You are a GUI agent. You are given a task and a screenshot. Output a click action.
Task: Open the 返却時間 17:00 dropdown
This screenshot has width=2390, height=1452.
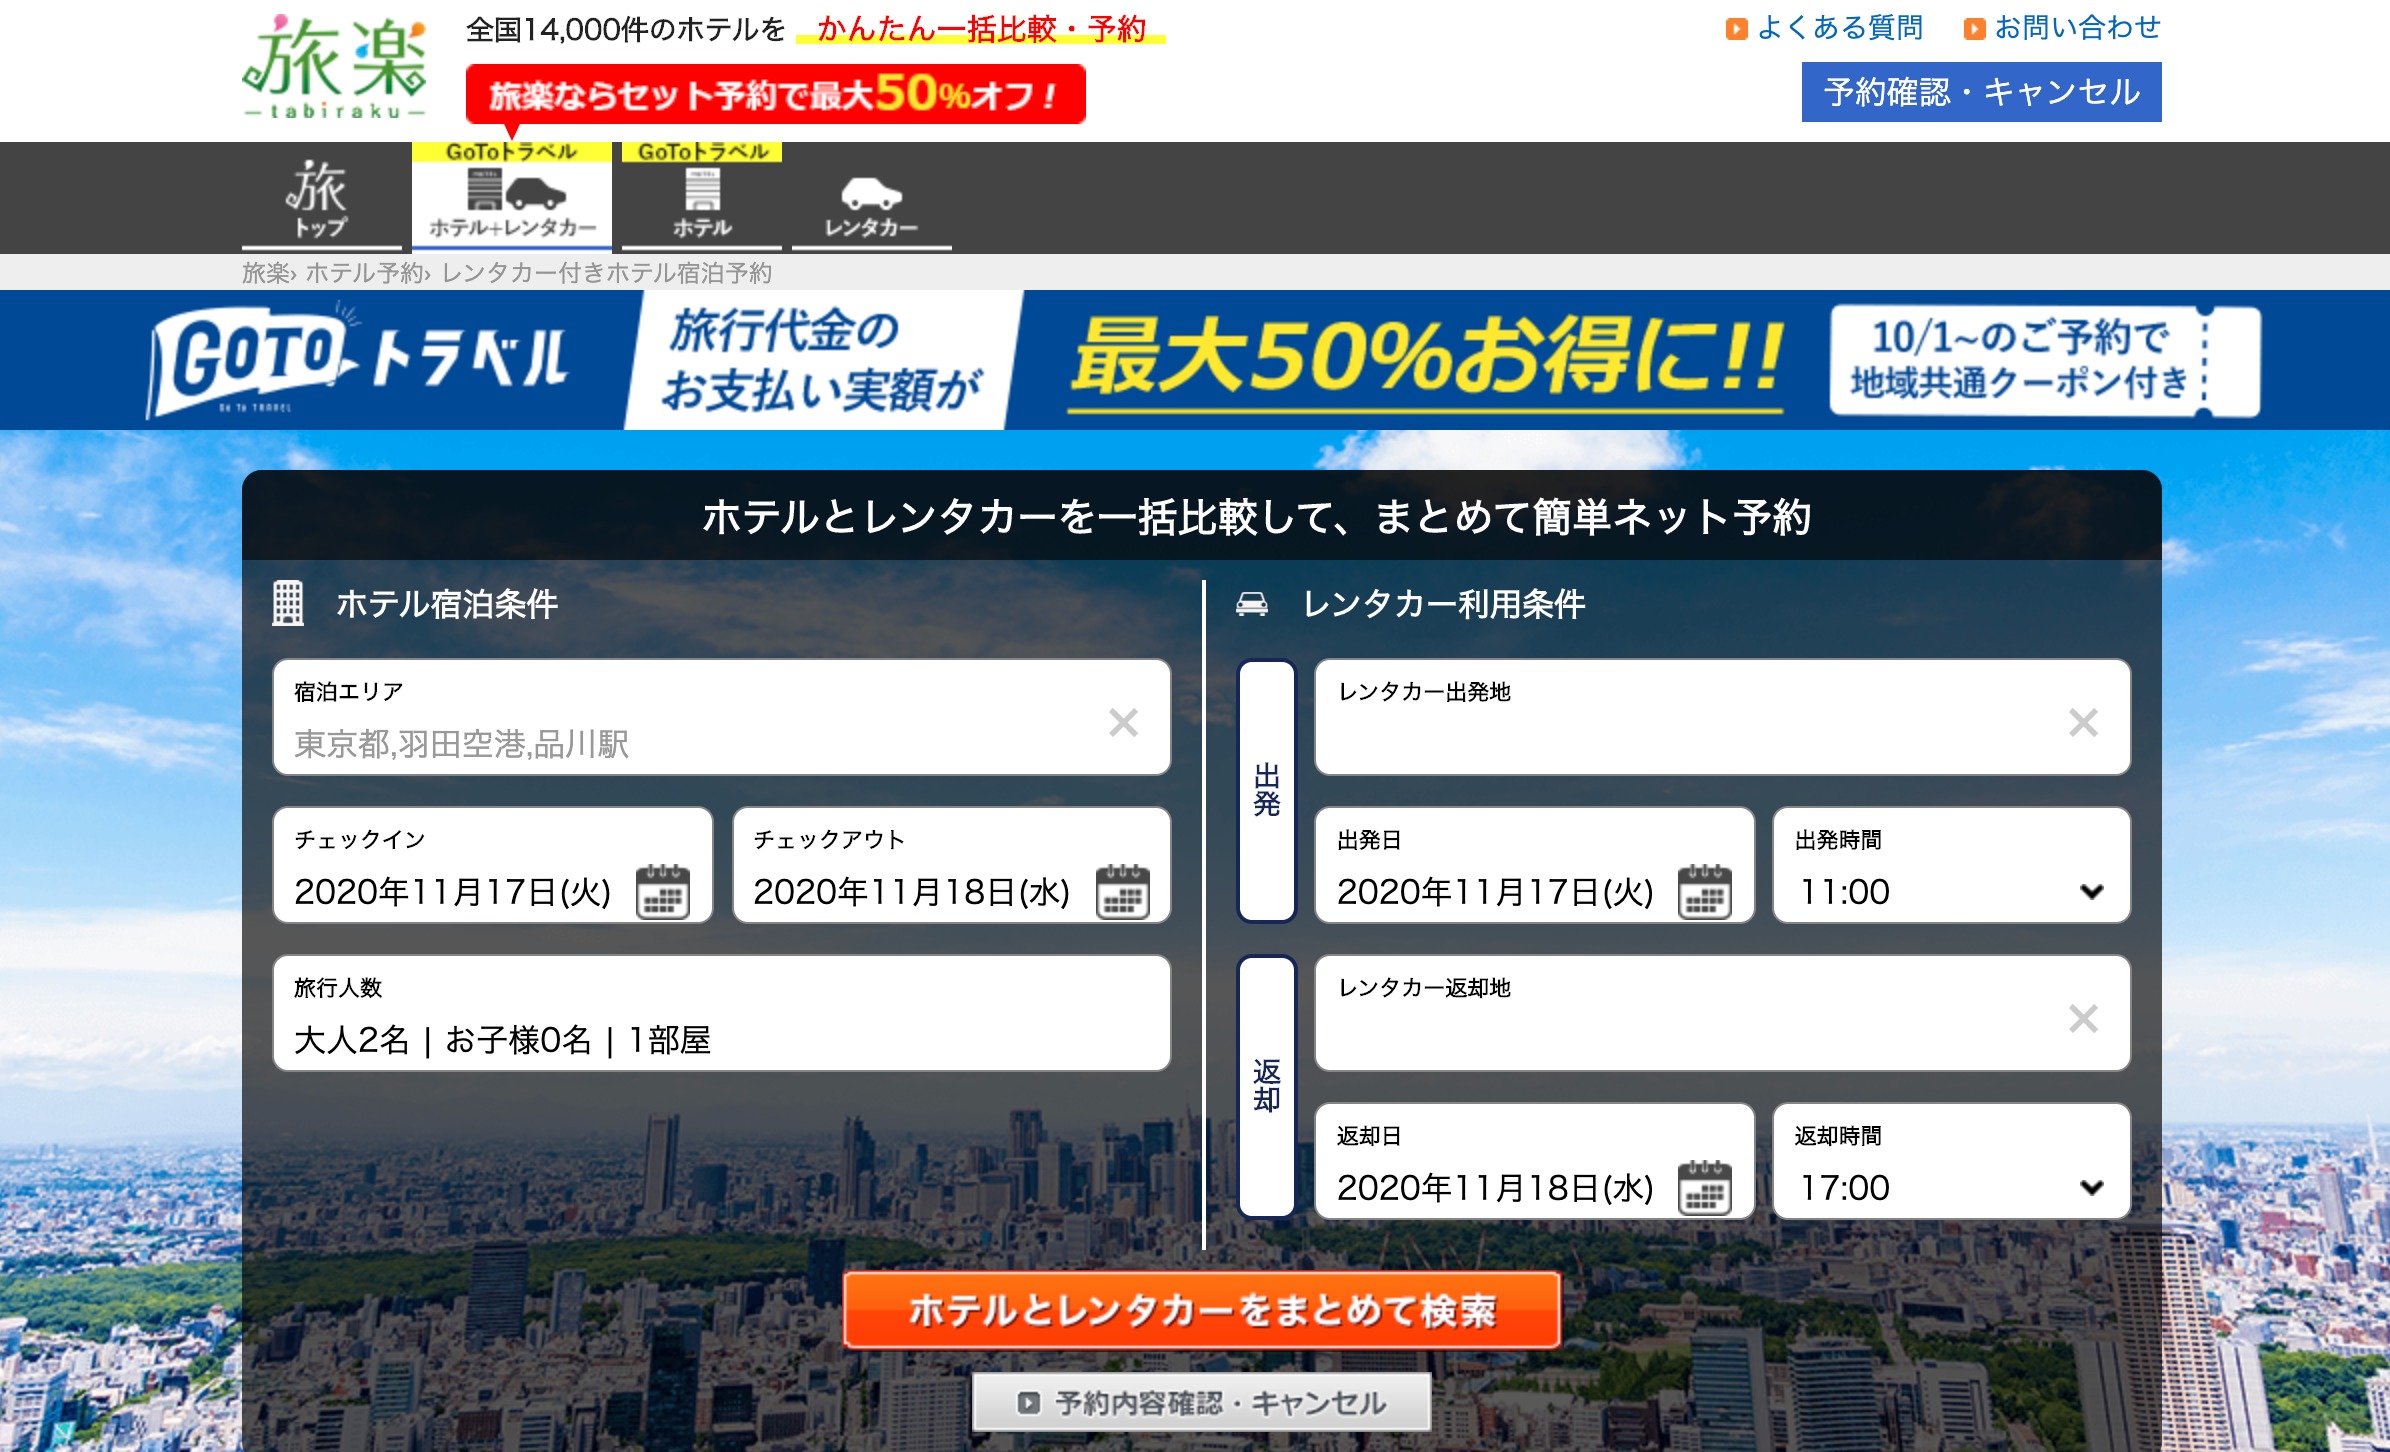(x=1952, y=1161)
